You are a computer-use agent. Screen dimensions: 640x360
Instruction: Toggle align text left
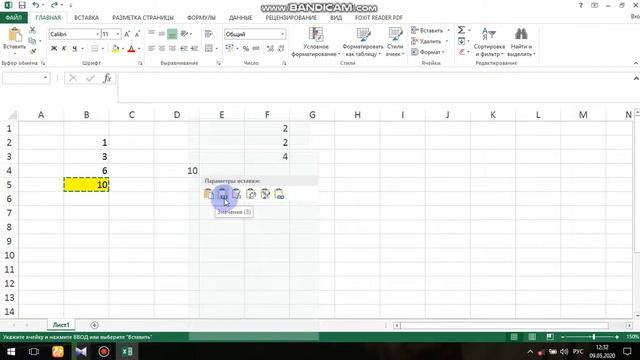click(x=151, y=49)
